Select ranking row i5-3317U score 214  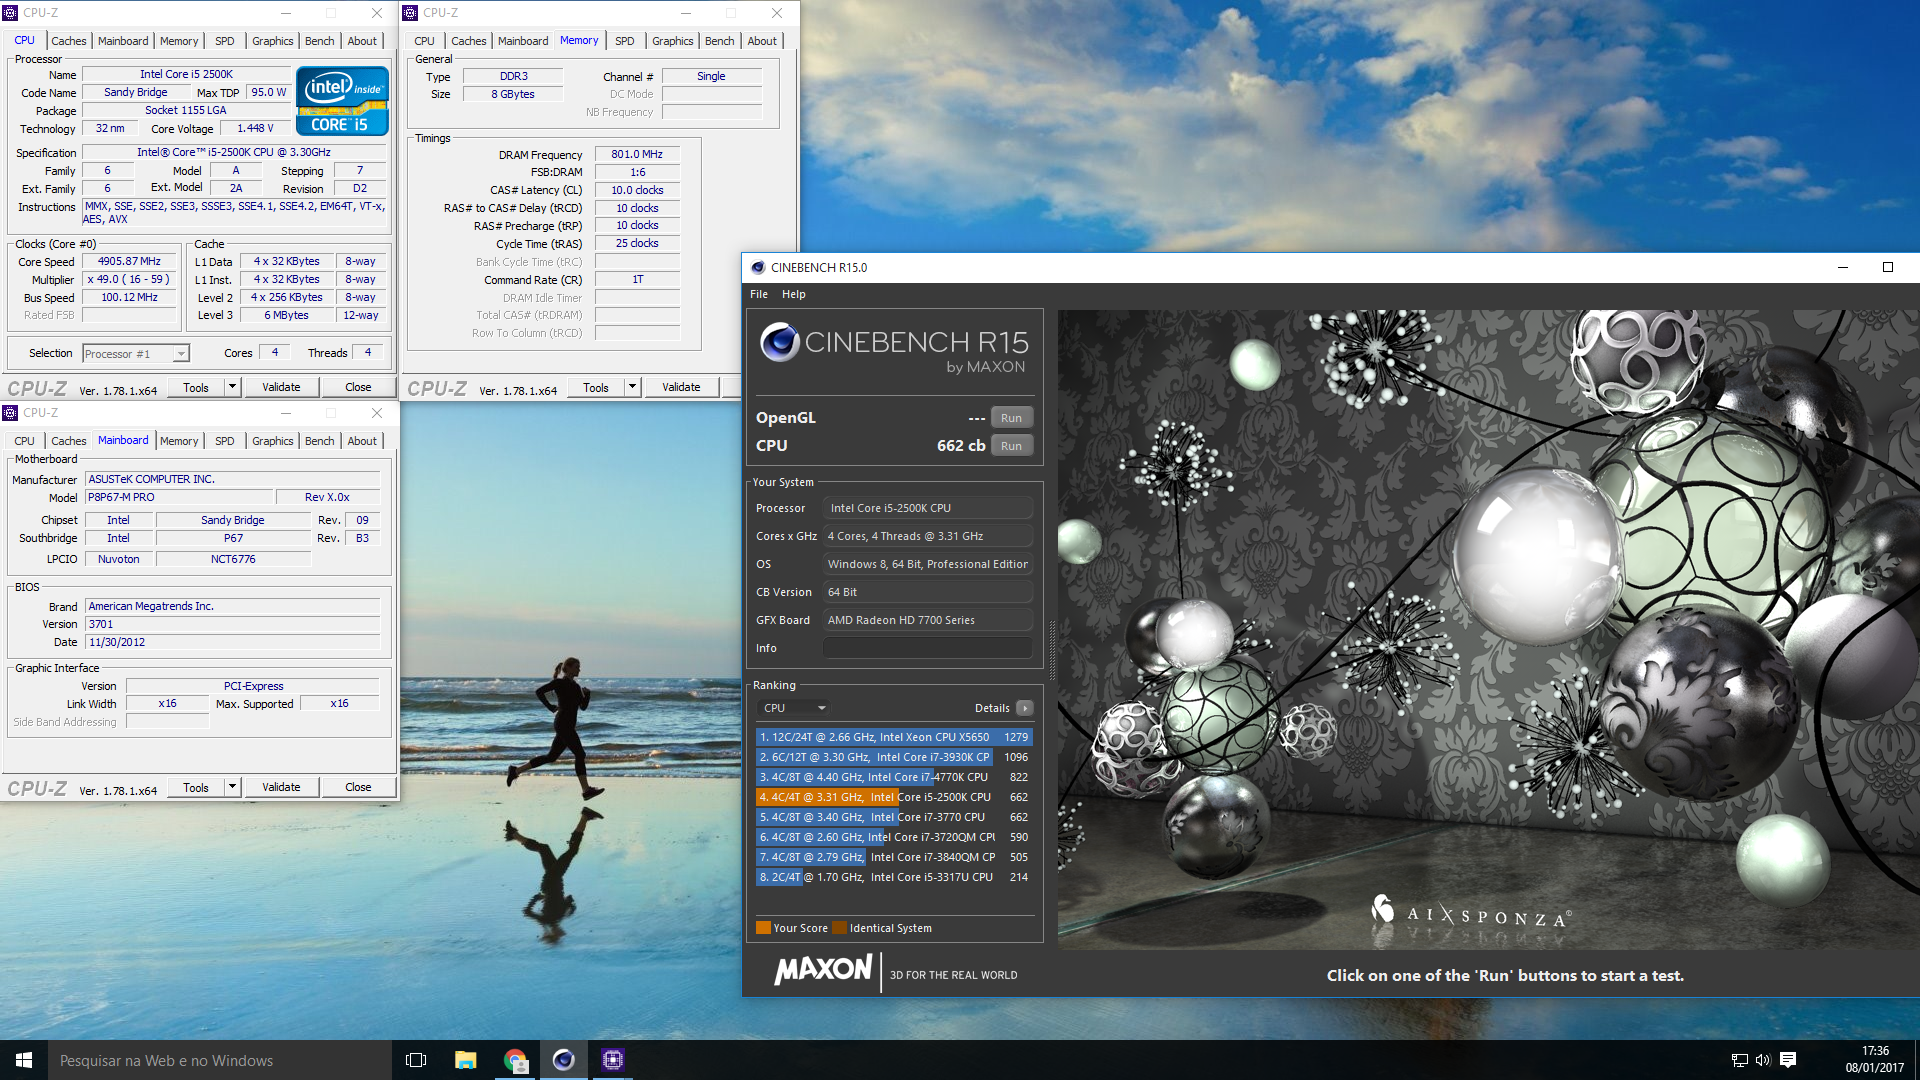(894, 877)
